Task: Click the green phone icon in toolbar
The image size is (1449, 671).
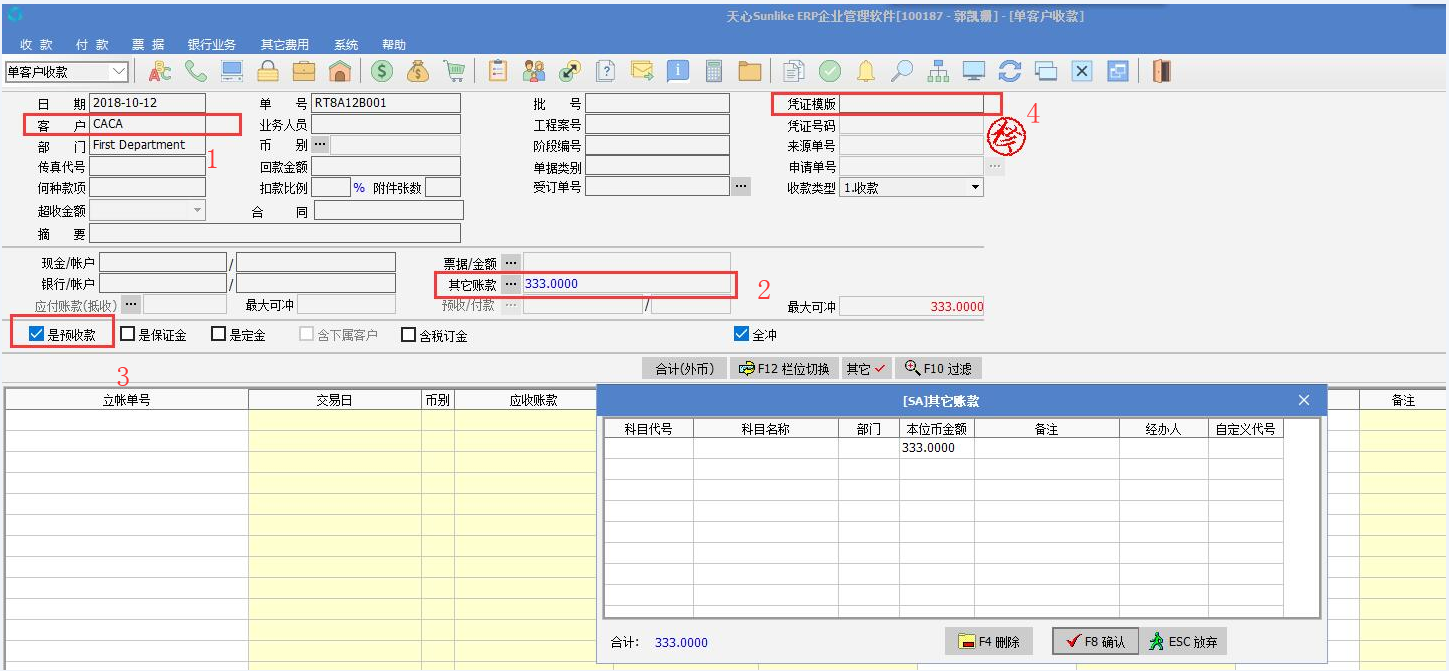Action: [x=196, y=71]
